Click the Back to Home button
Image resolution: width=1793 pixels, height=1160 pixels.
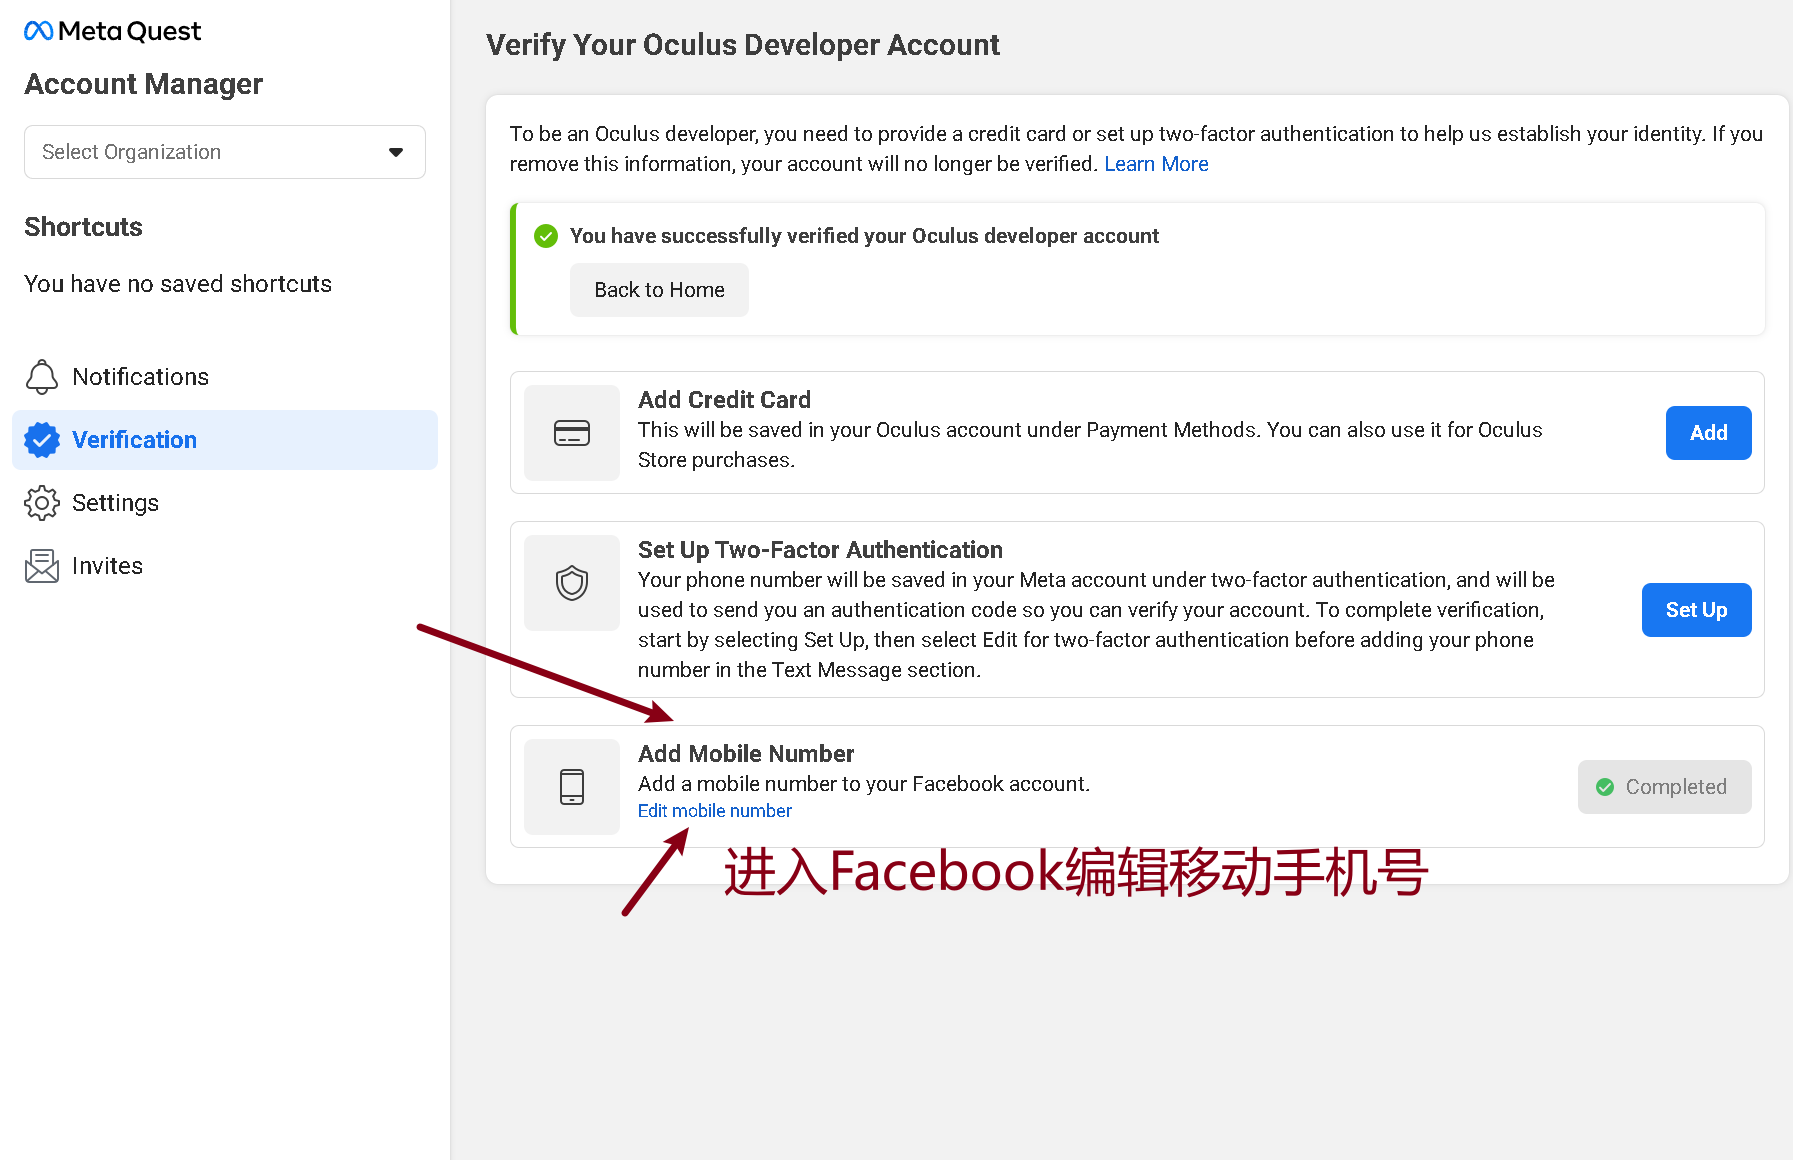pyautogui.click(x=659, y=290)
